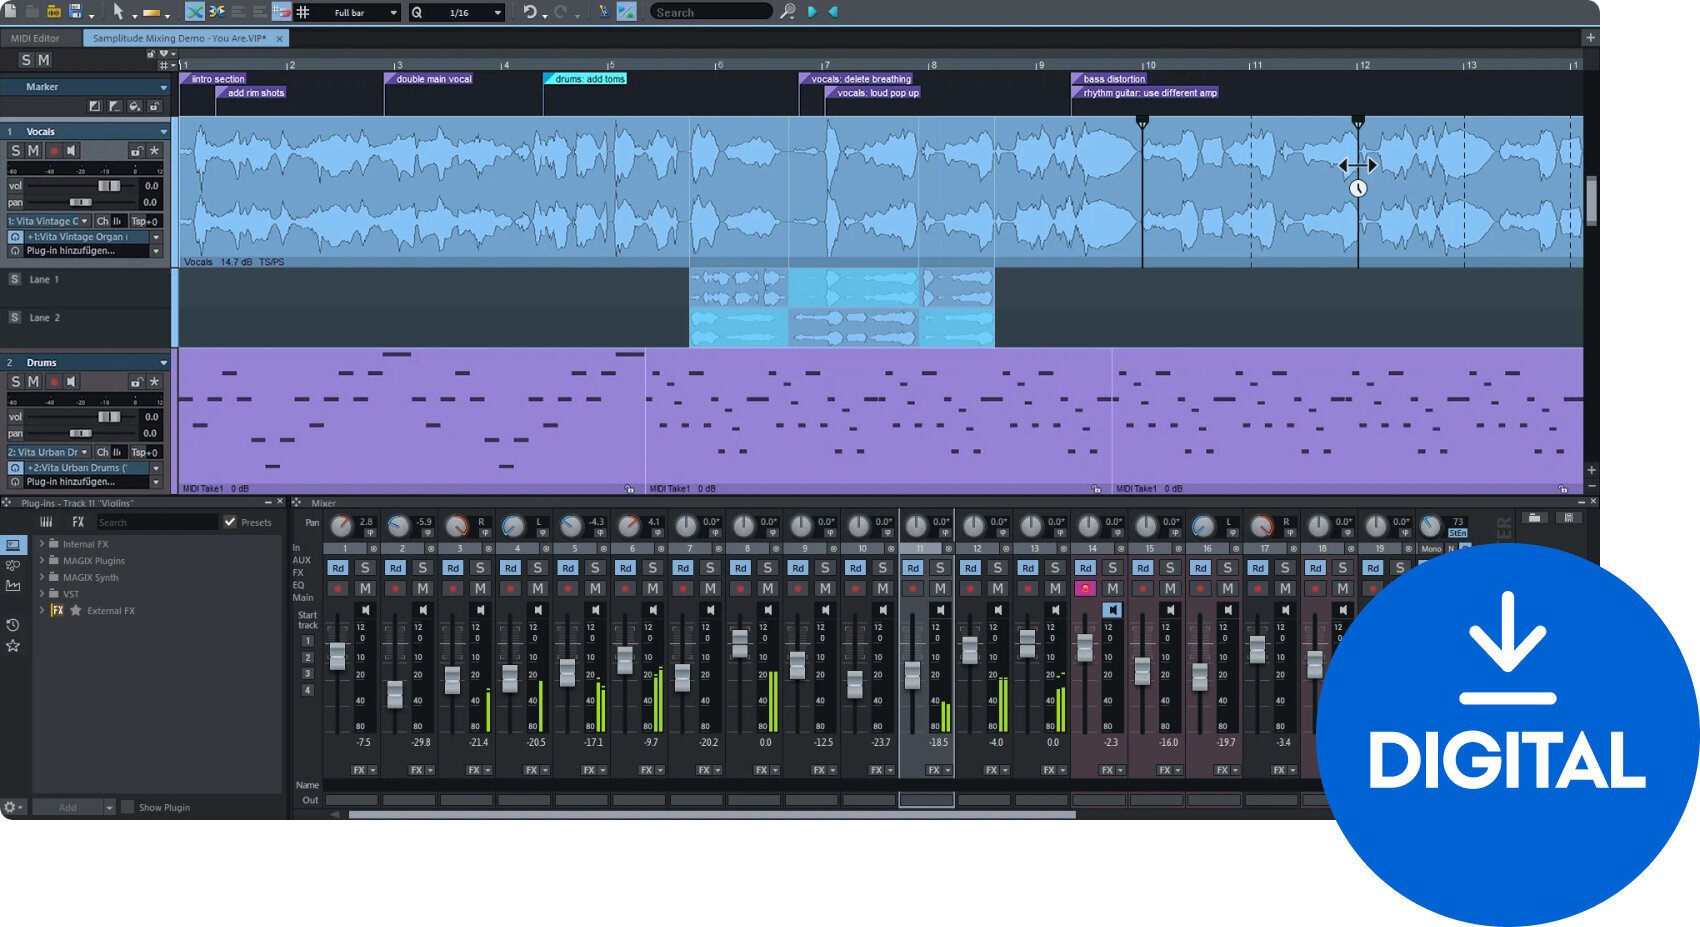Expand the External FX folder
This screenshot has height=927, width=1700.
[42, 610]
